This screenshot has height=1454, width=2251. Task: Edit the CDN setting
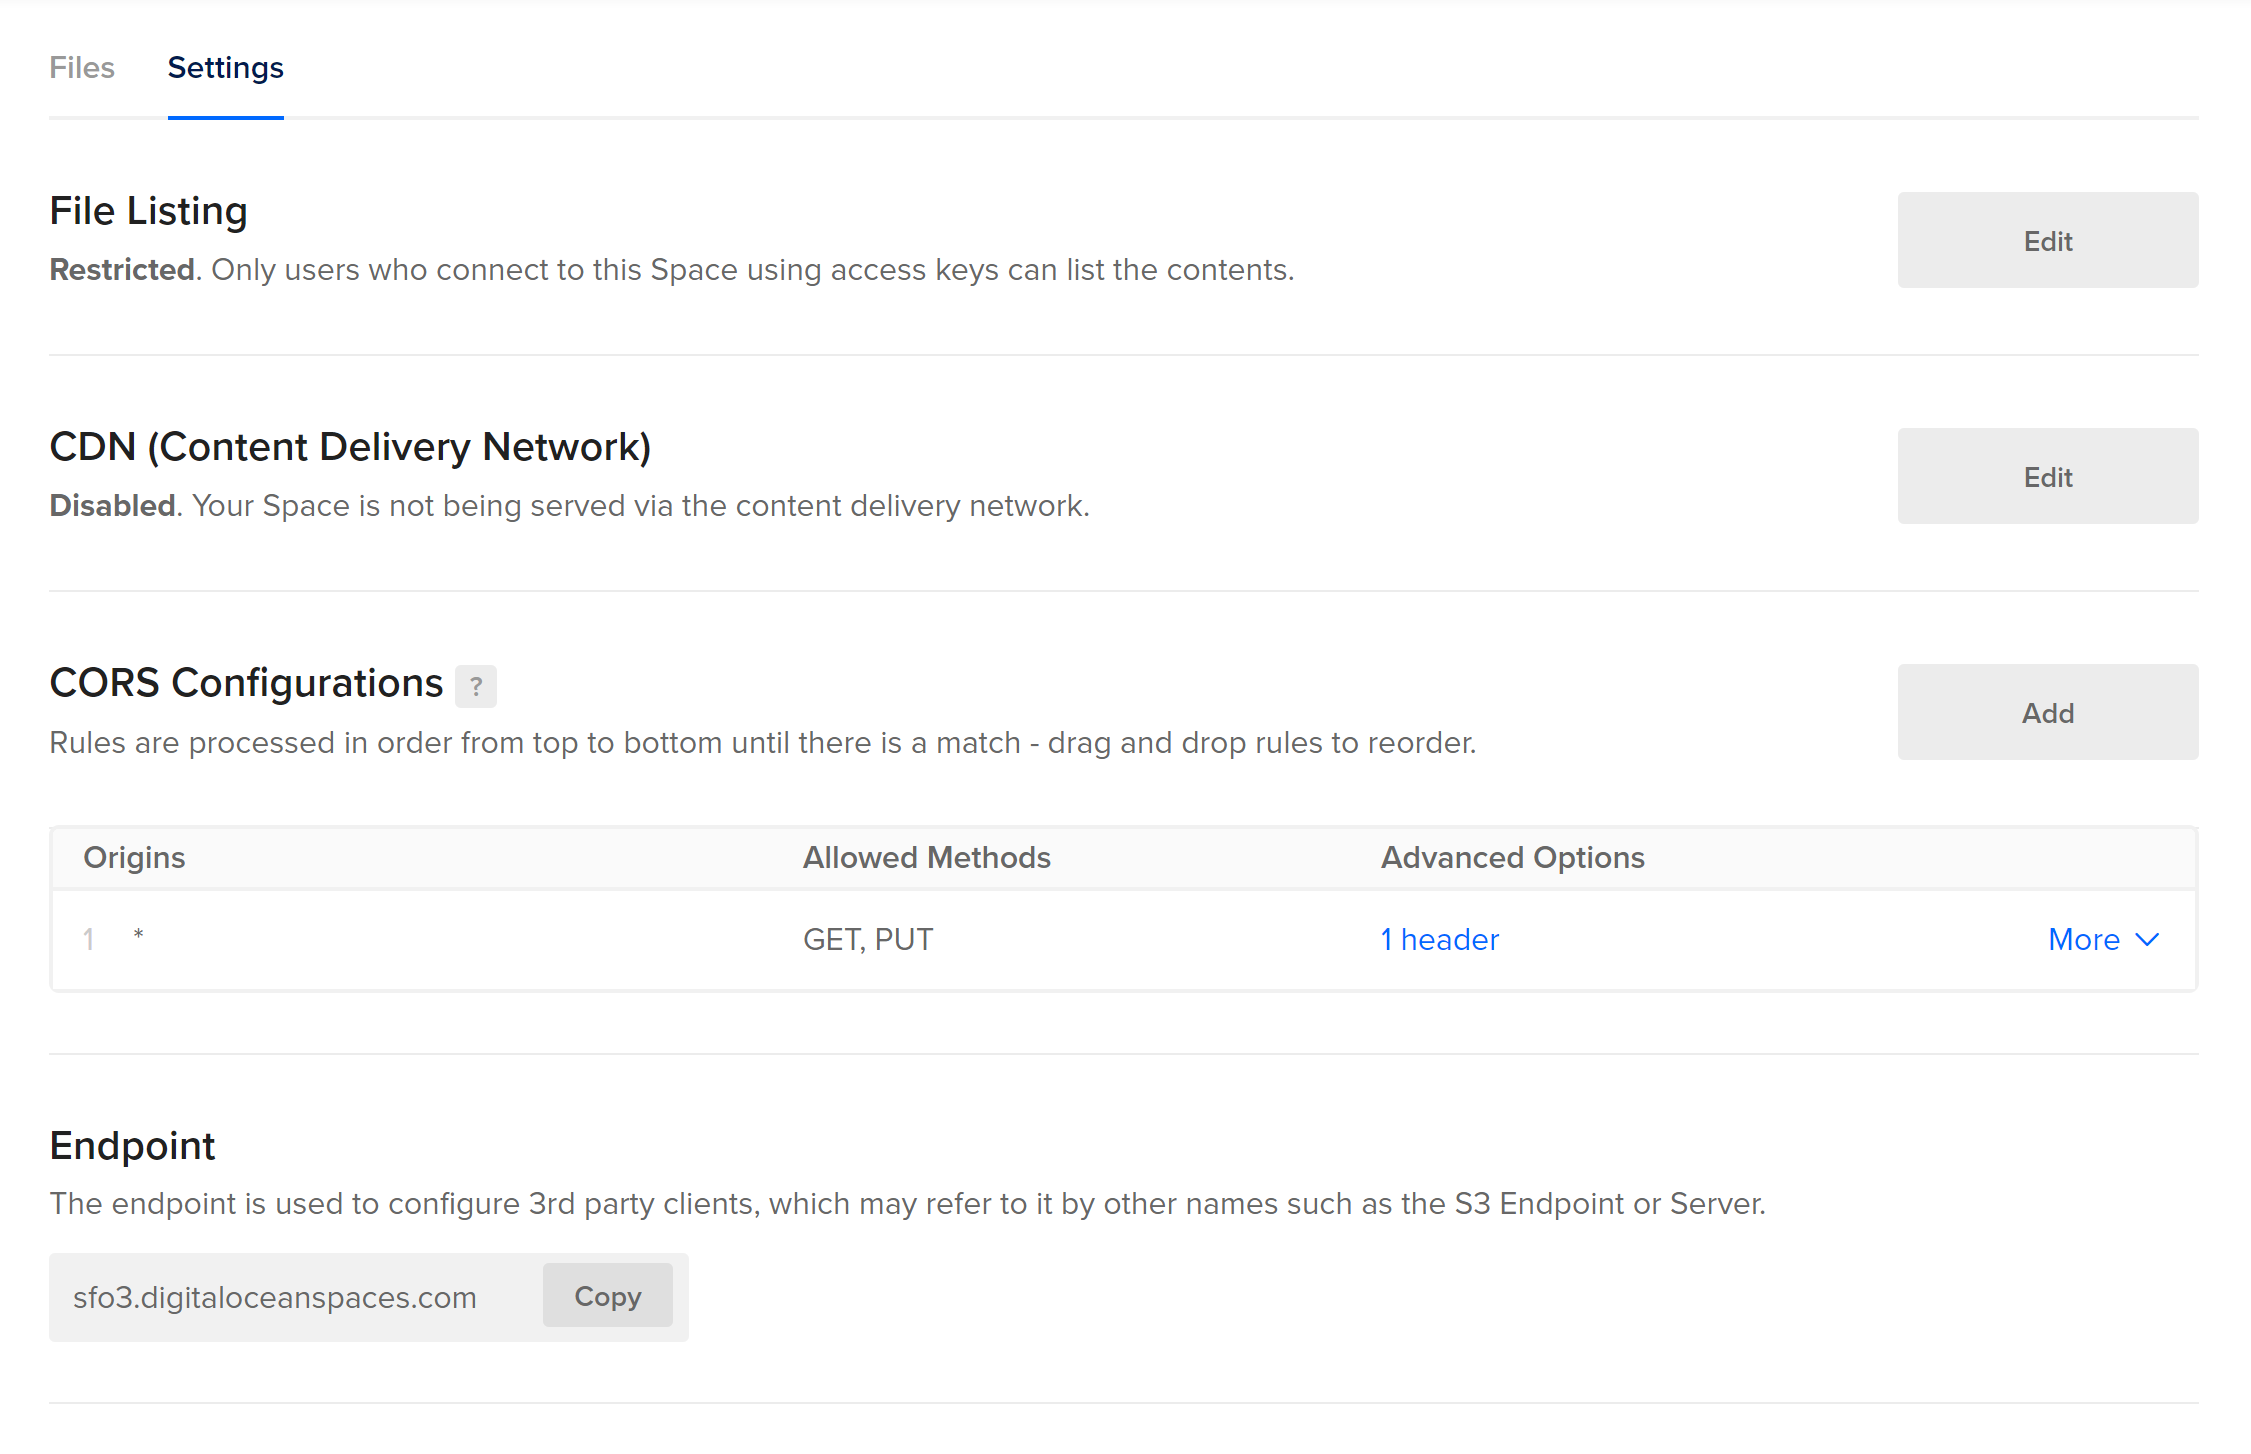pyautogui.click(x=2047, y=477)
